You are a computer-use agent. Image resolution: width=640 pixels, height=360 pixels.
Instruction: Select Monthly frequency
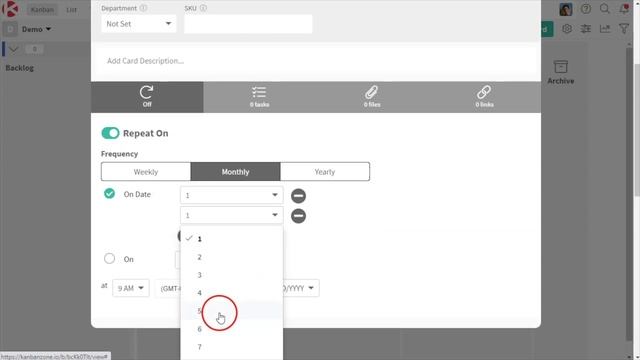click(235, 172)
